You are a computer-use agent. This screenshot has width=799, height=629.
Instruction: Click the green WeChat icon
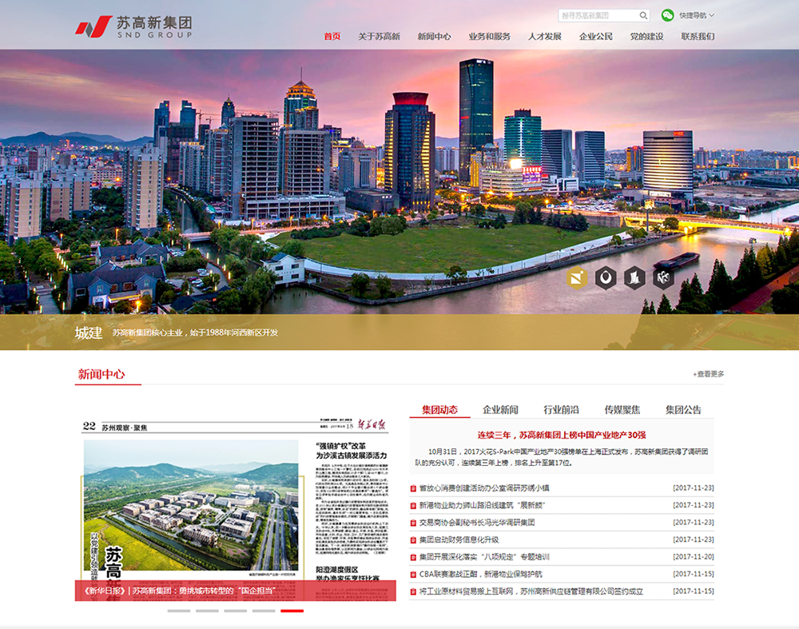(x=667, y=16)
